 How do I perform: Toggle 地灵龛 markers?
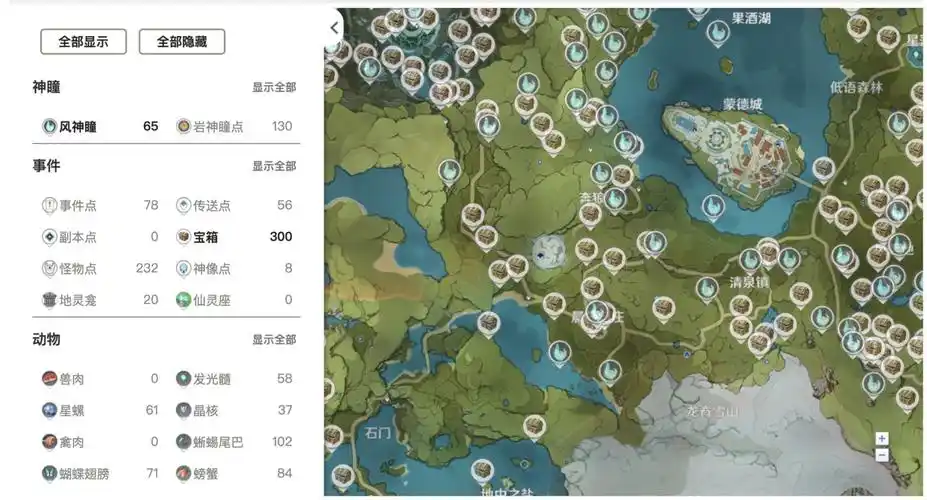(x=99, y=300)
